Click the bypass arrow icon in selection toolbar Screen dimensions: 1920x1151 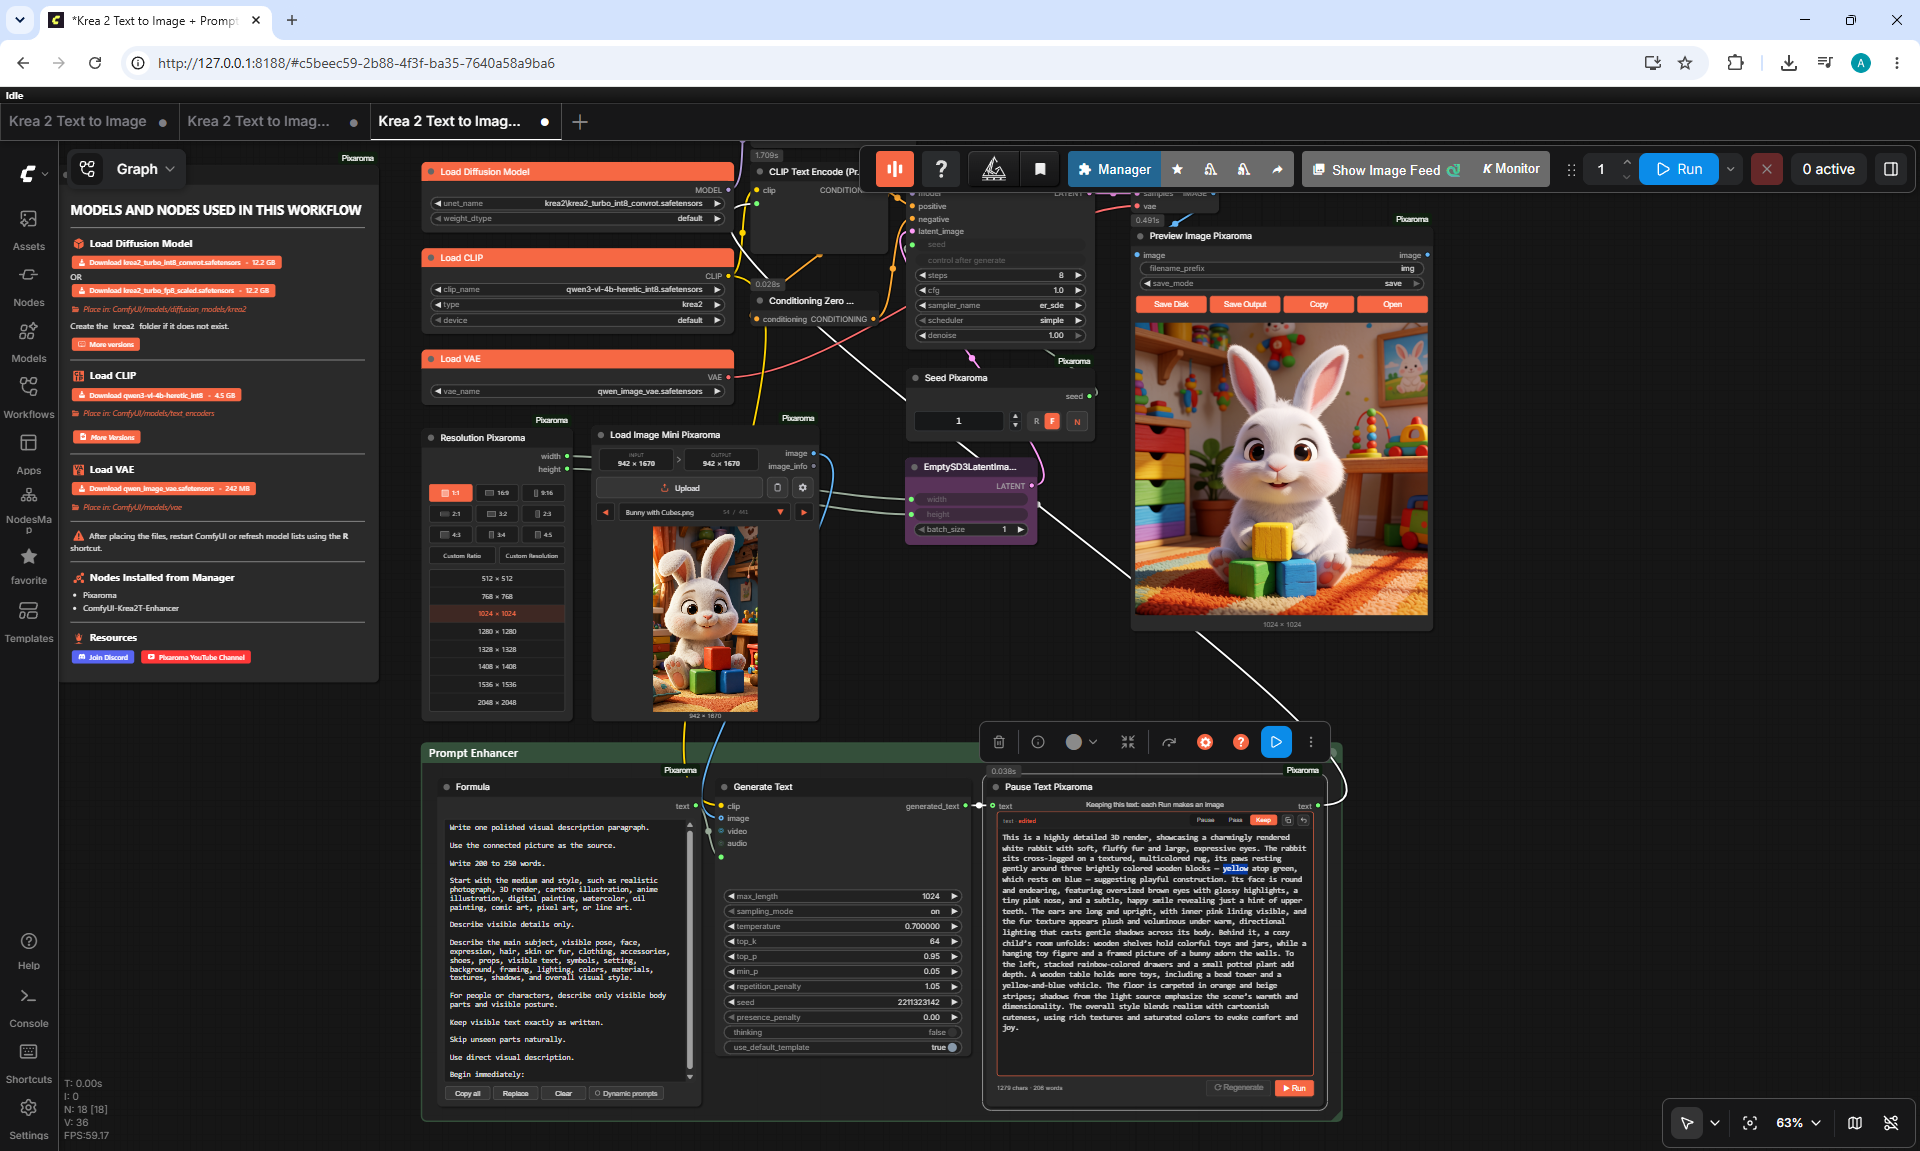coord(1169,742)
